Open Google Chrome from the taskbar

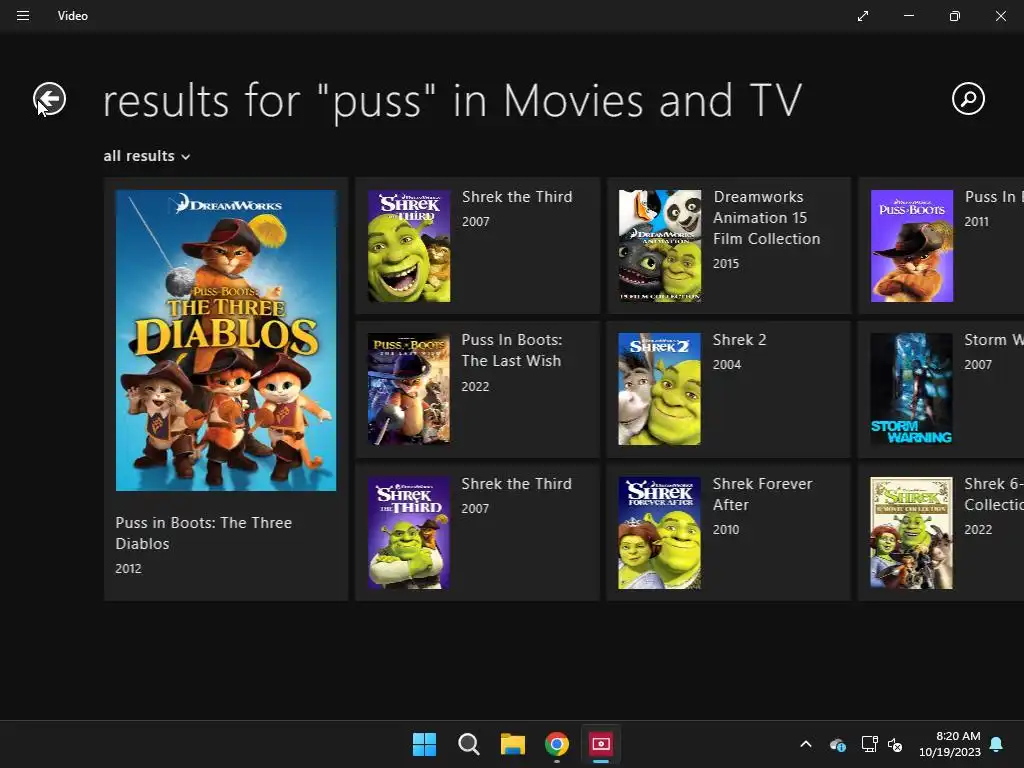556,744
